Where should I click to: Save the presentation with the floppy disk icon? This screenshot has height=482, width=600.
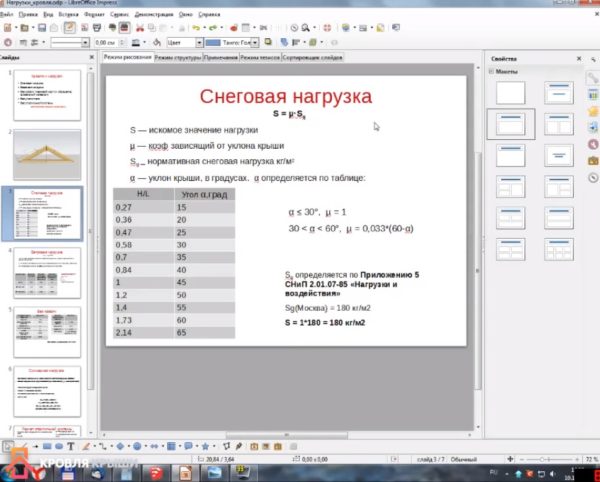pos(42,28)
